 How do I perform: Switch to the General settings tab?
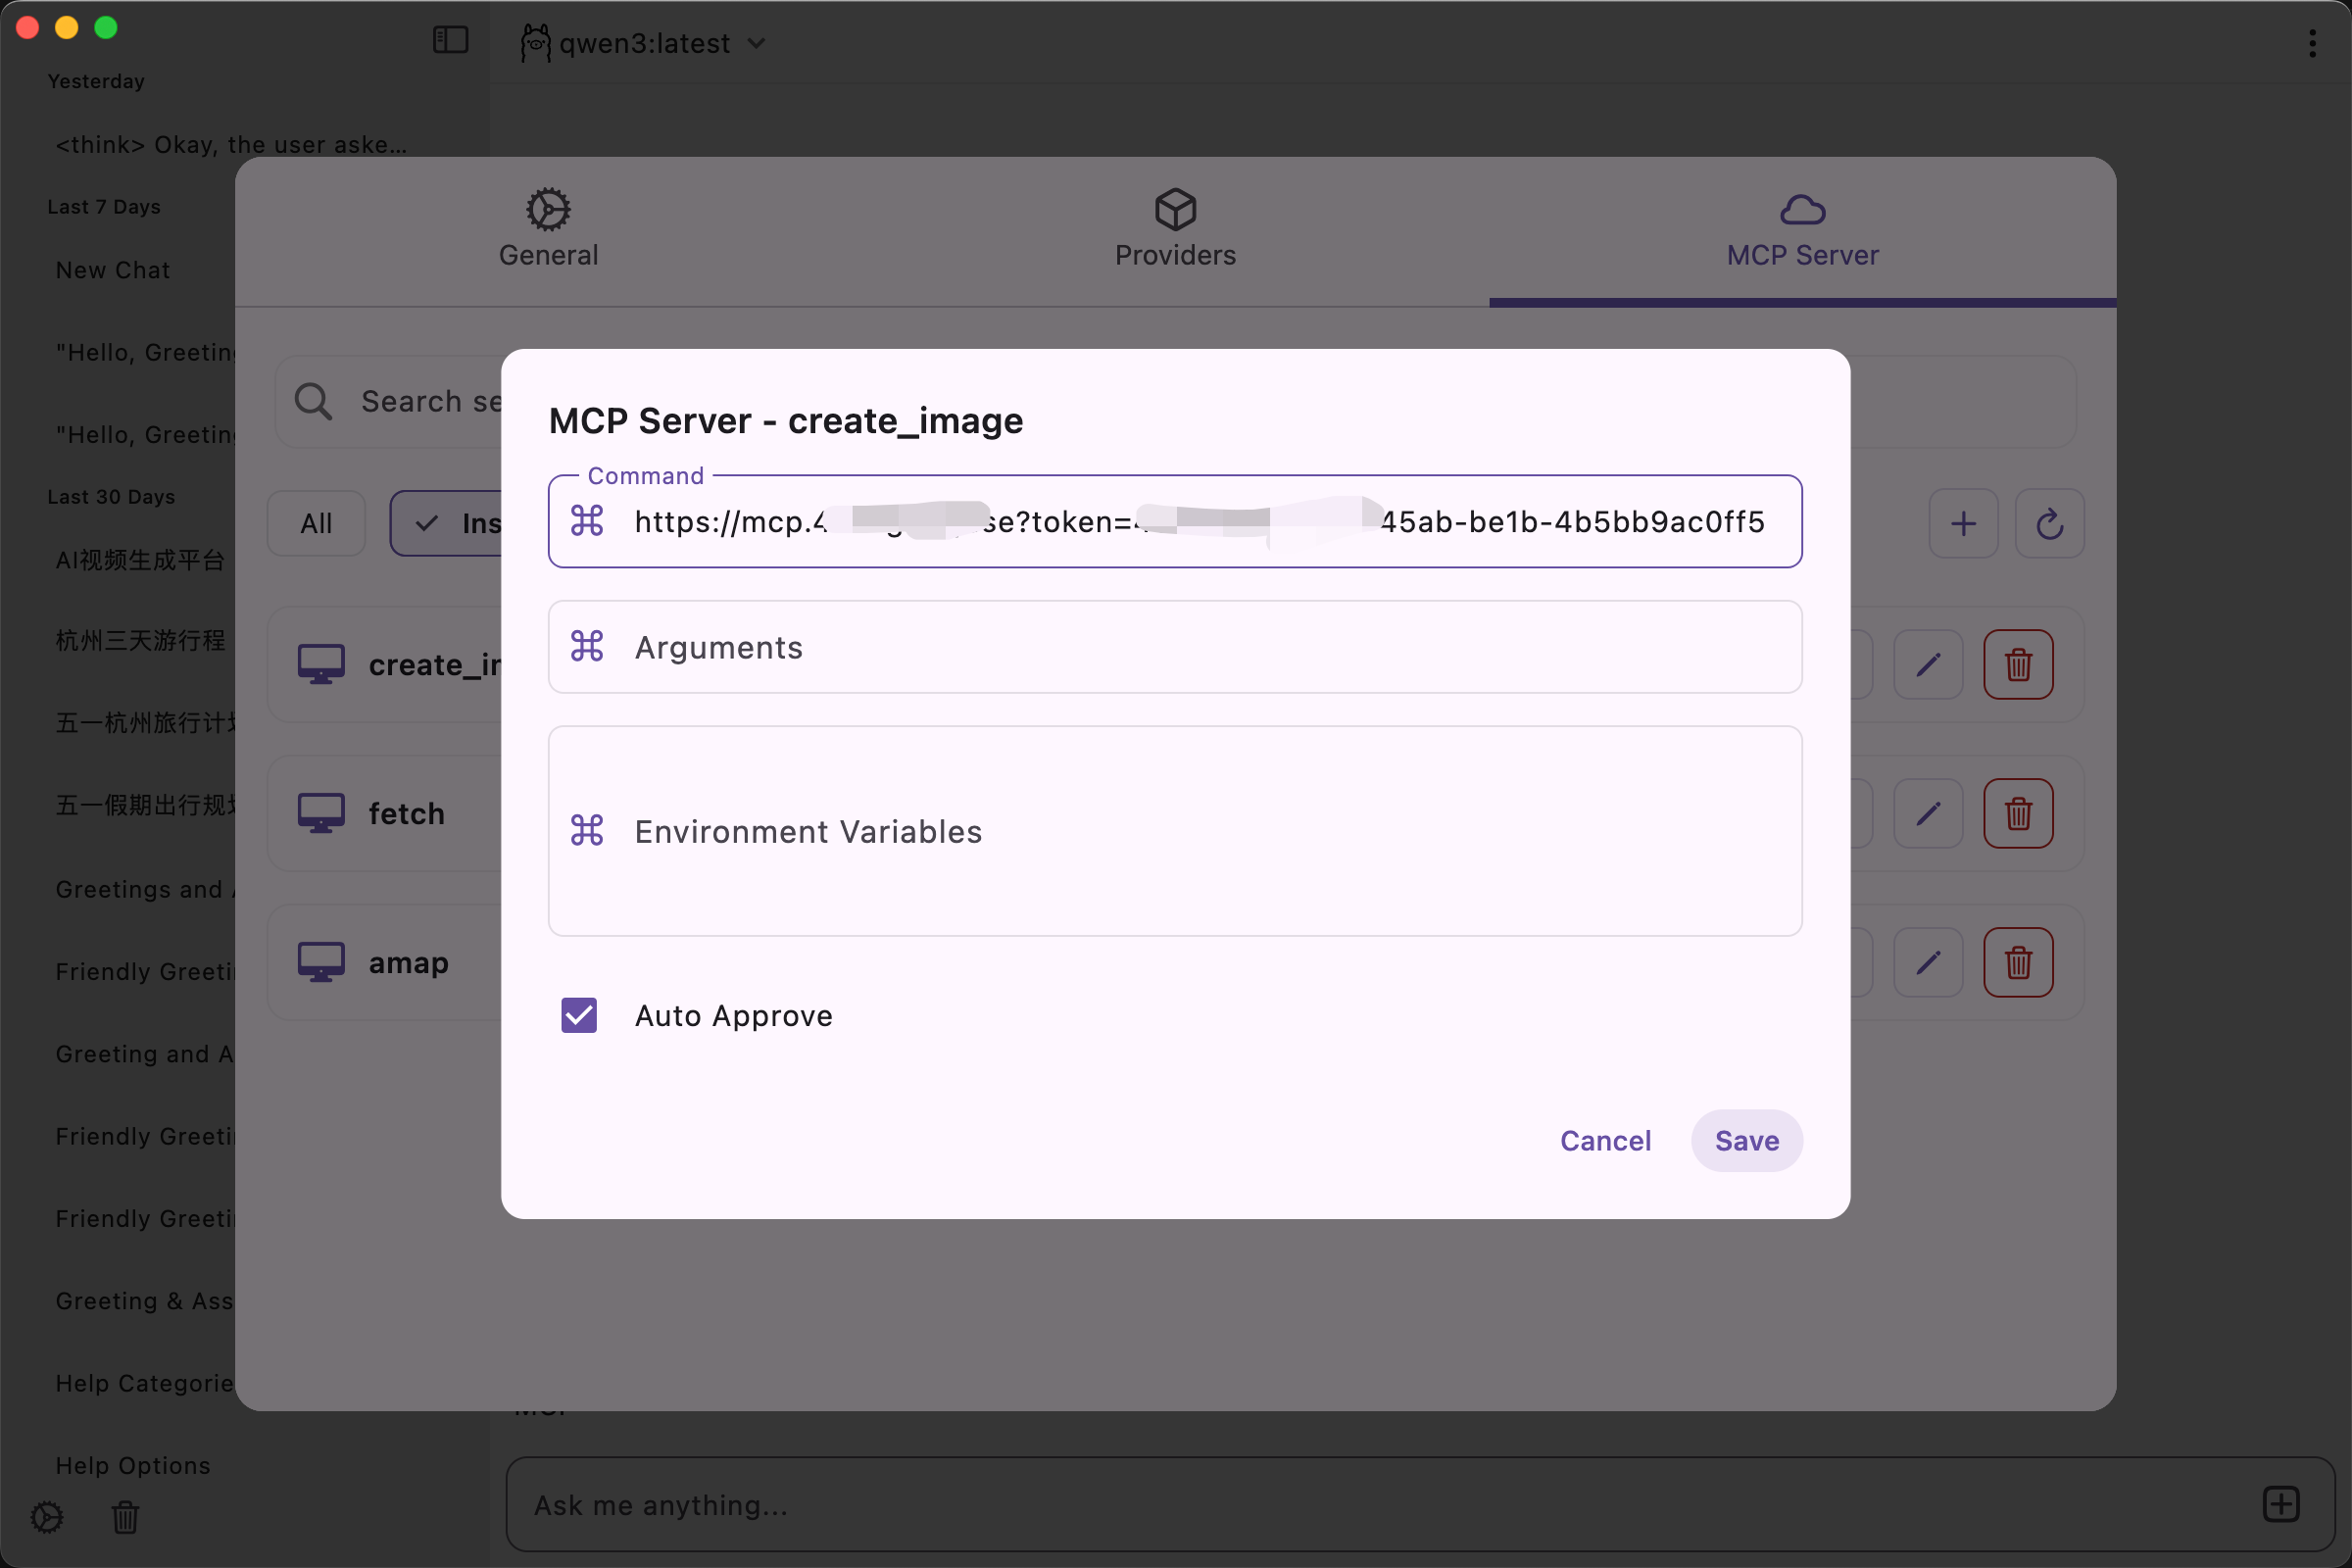(548, 230)
